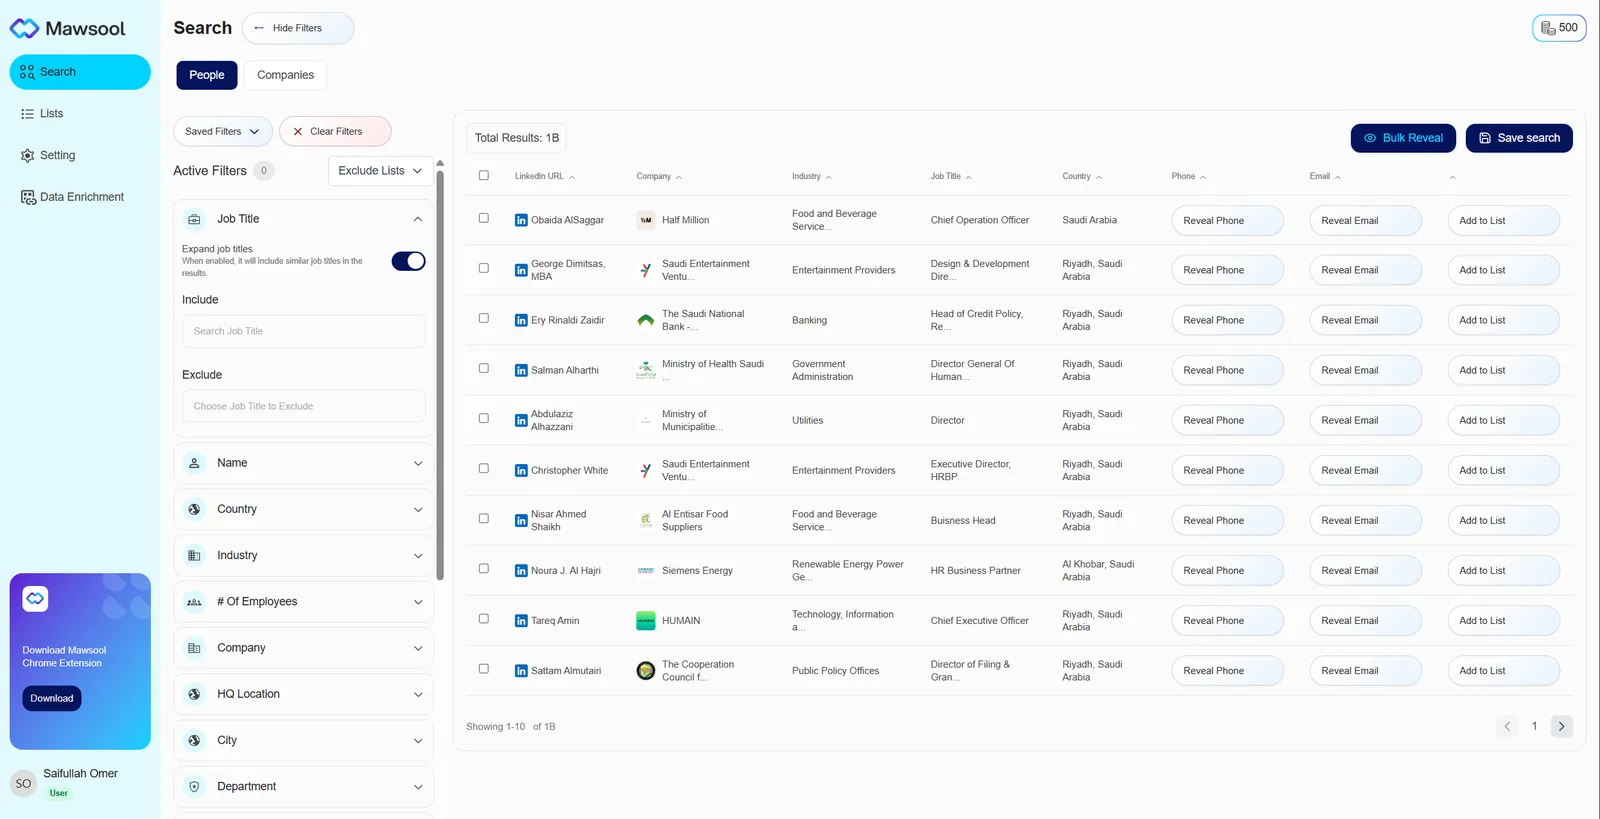Click the Half Million company logo
Image resolution: width=1600 pixels, height=819 pixels.
(x=646, y=220)
